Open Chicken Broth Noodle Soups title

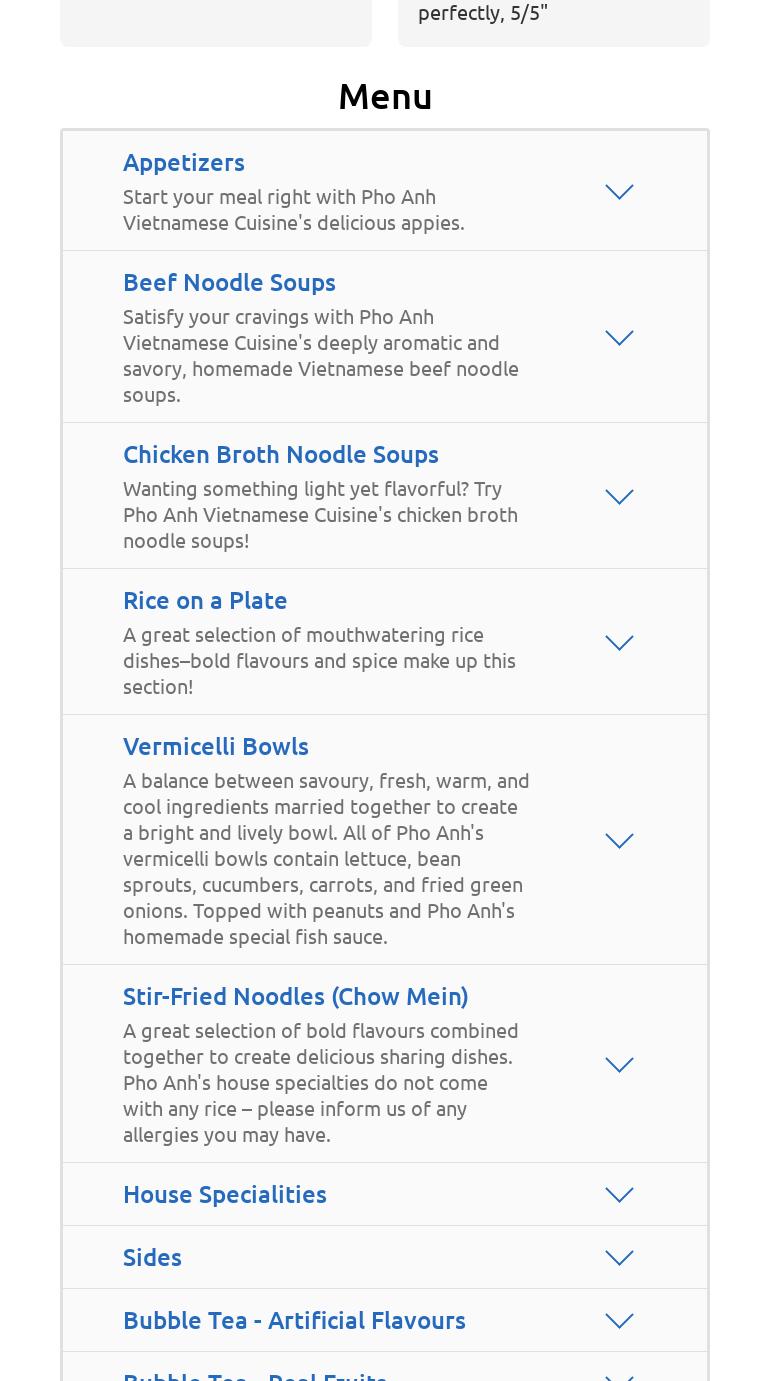coord(281,454)
